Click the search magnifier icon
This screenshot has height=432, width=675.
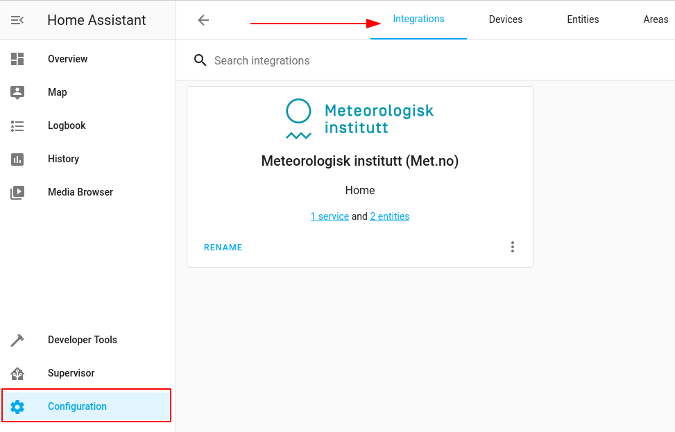[200, 60]
